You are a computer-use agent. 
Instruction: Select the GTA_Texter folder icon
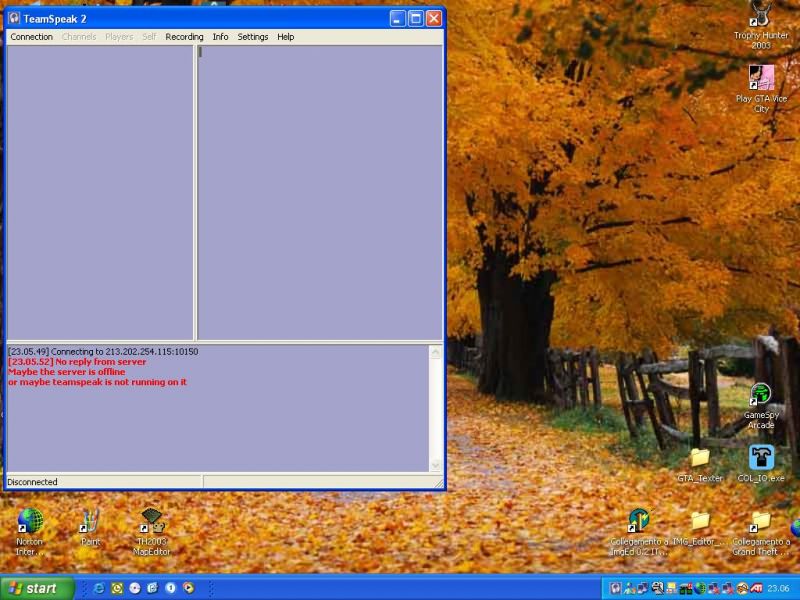pyautogui.click(x=700, y=466)
